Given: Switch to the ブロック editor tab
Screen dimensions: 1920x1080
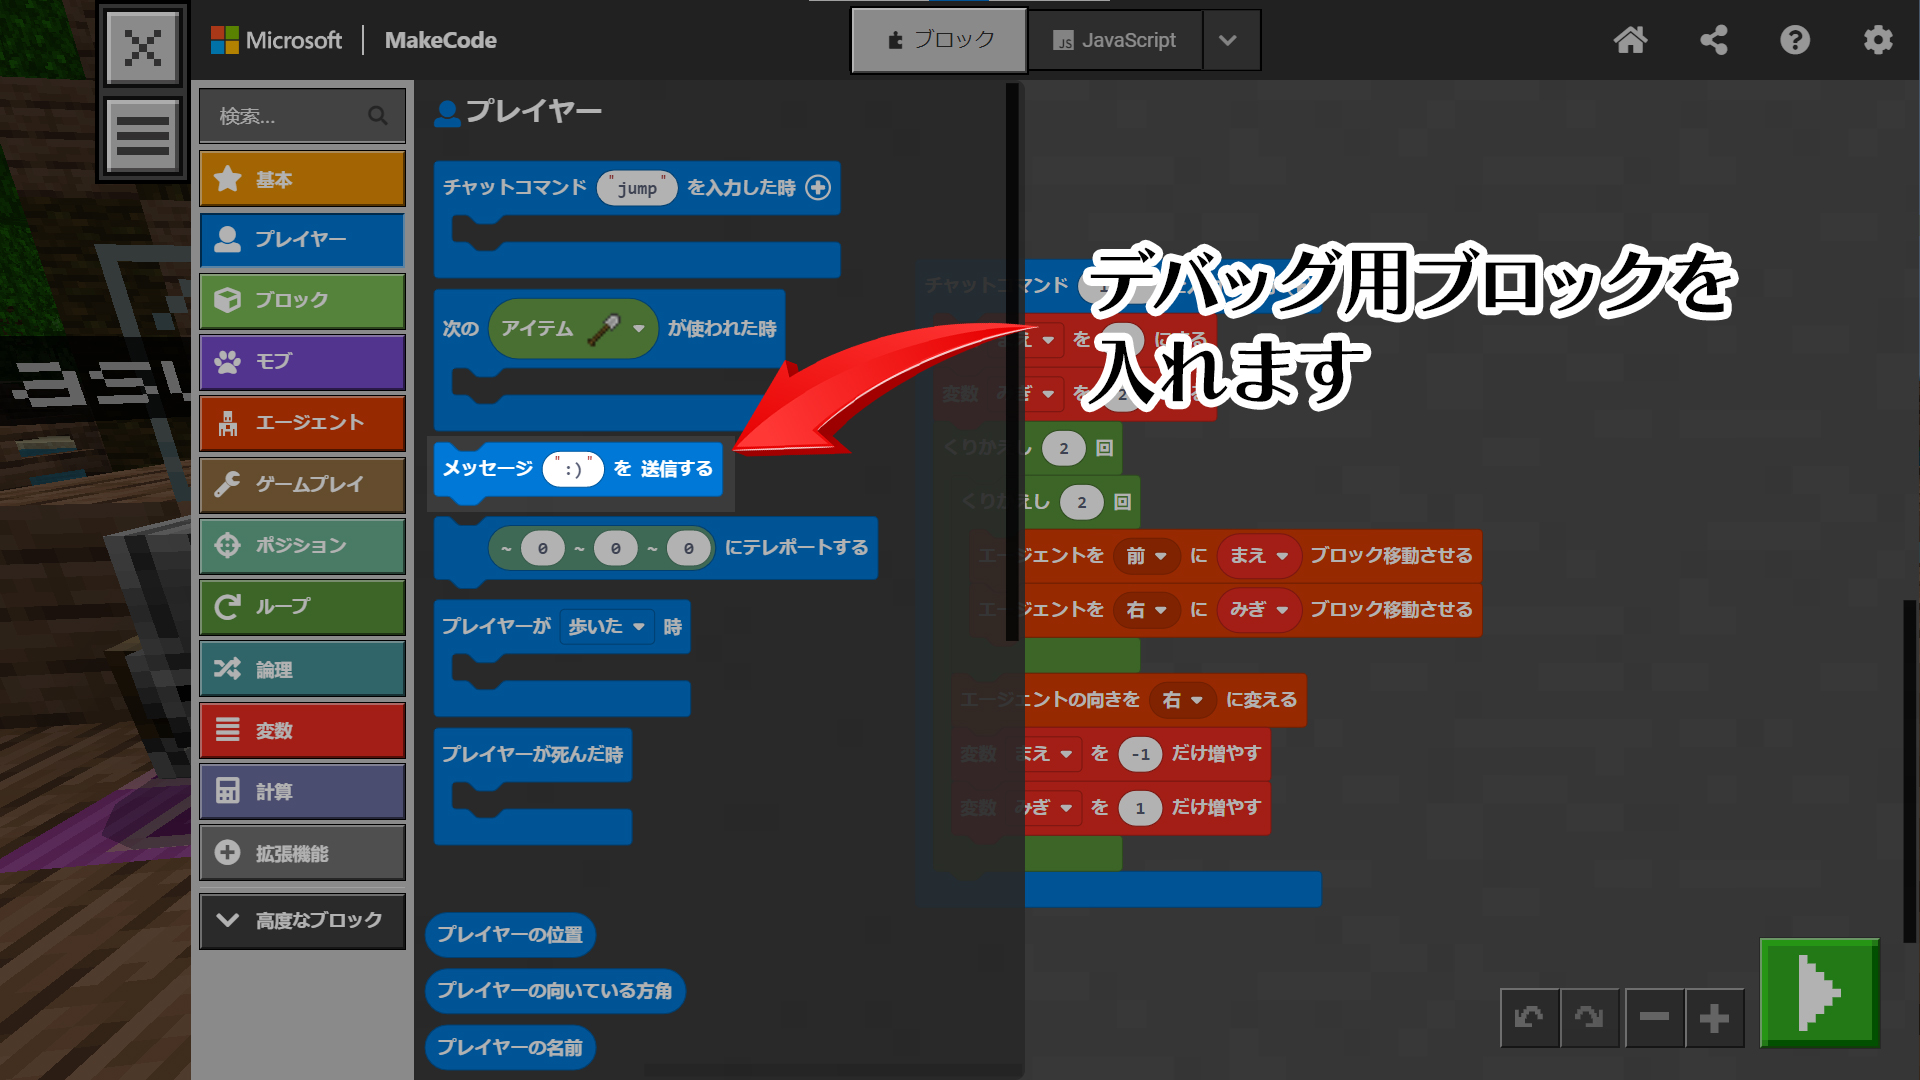Looking at the screenshot, I should pos(939,40).
